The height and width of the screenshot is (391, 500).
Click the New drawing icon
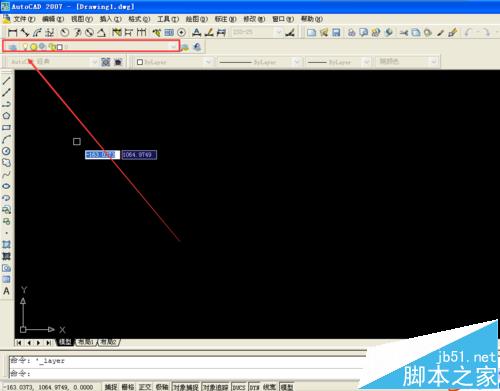(311, 32)
